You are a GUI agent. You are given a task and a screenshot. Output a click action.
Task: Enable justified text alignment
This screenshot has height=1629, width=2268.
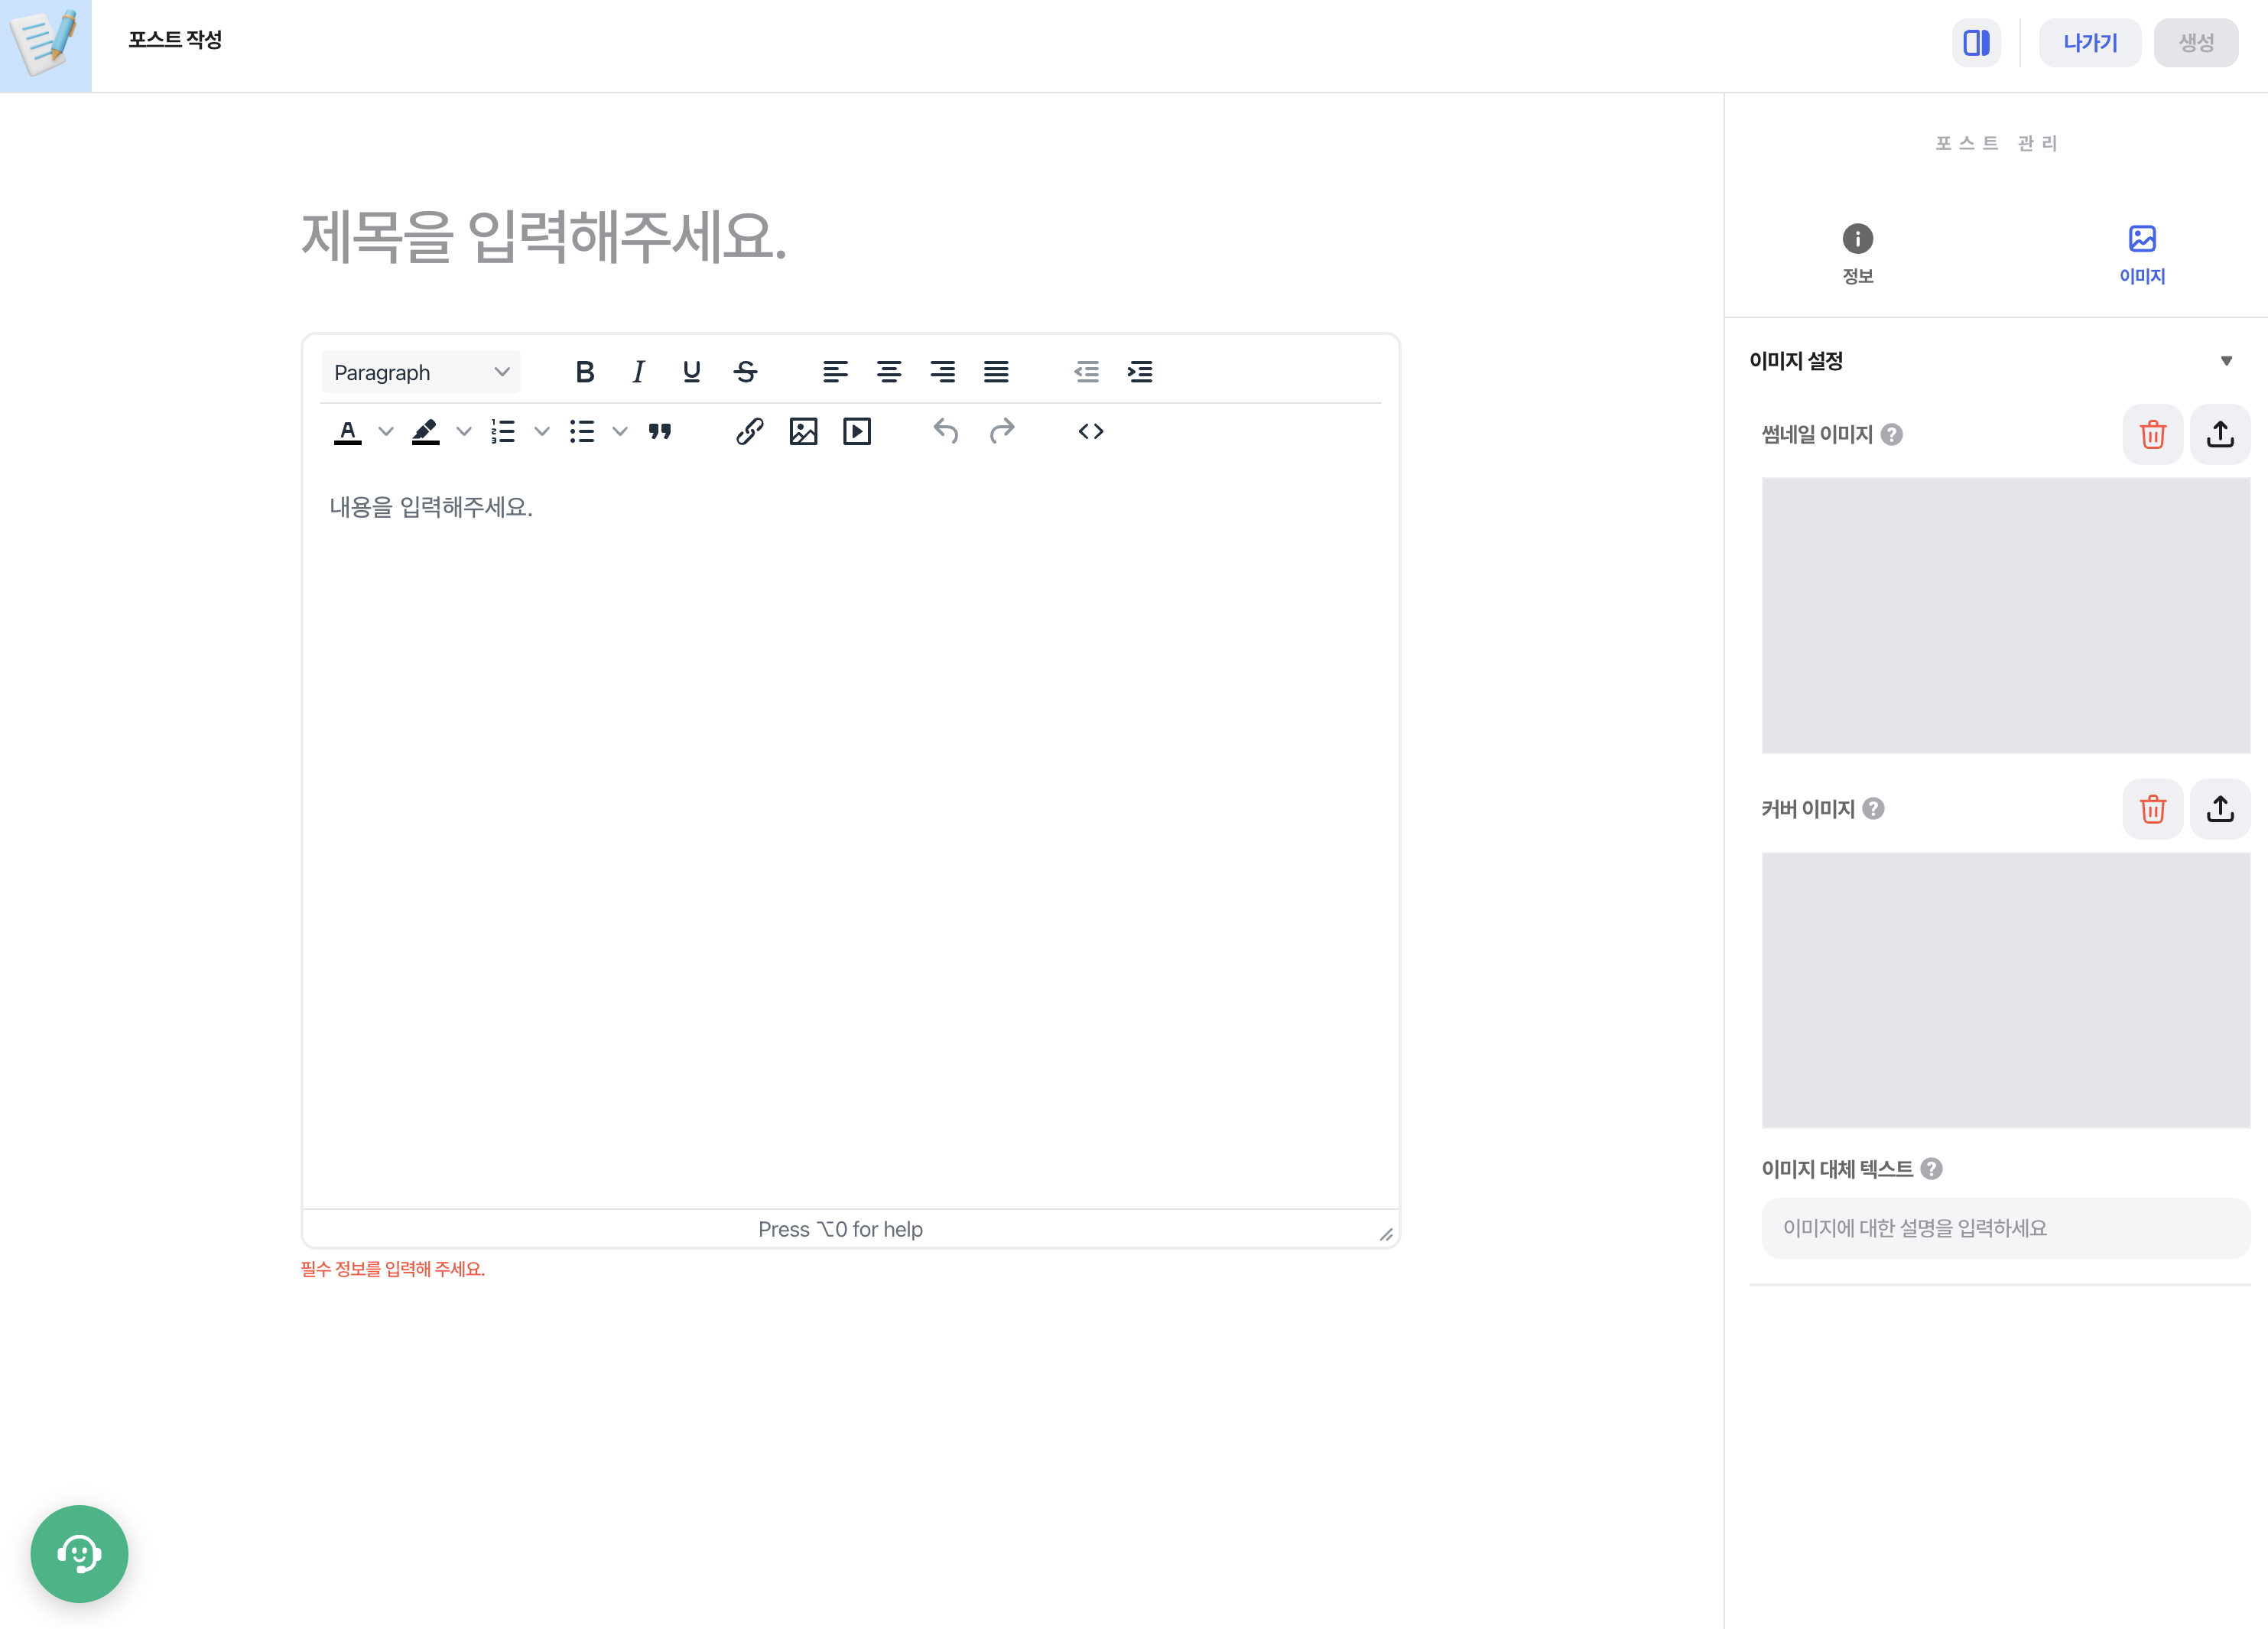click(996, 371)
